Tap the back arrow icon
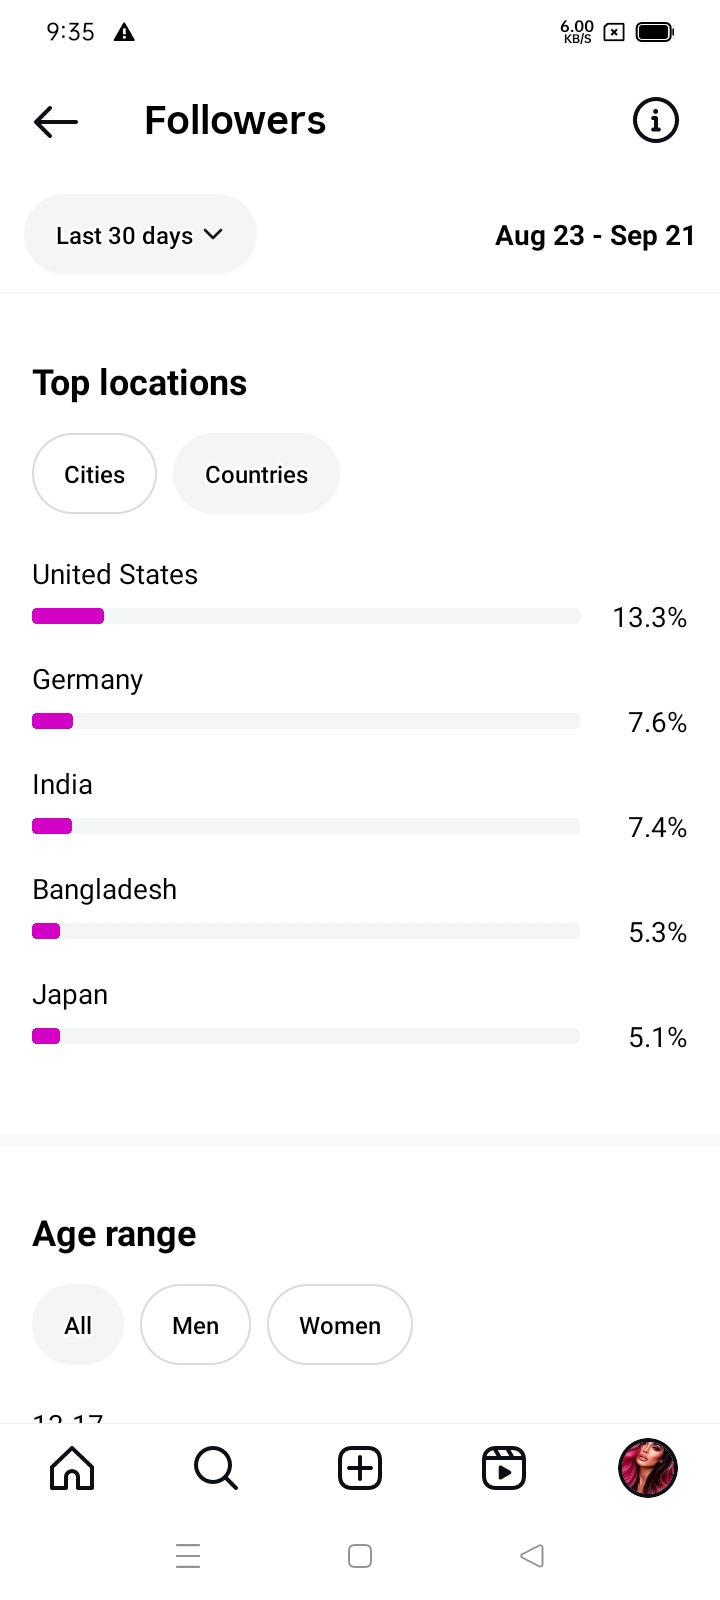720x1600 pixels. 56,121
